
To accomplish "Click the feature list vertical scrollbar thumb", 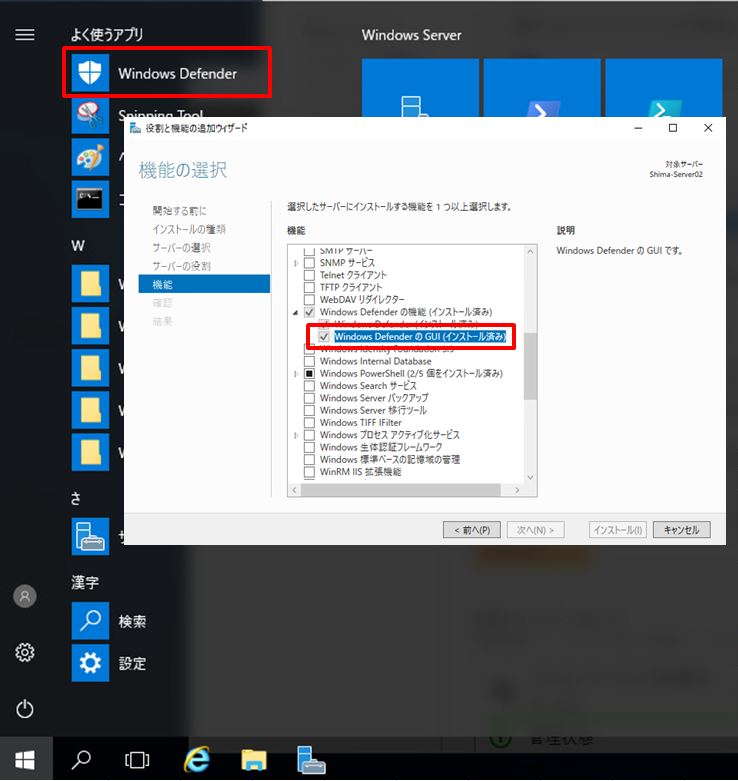I will (530, 366).
